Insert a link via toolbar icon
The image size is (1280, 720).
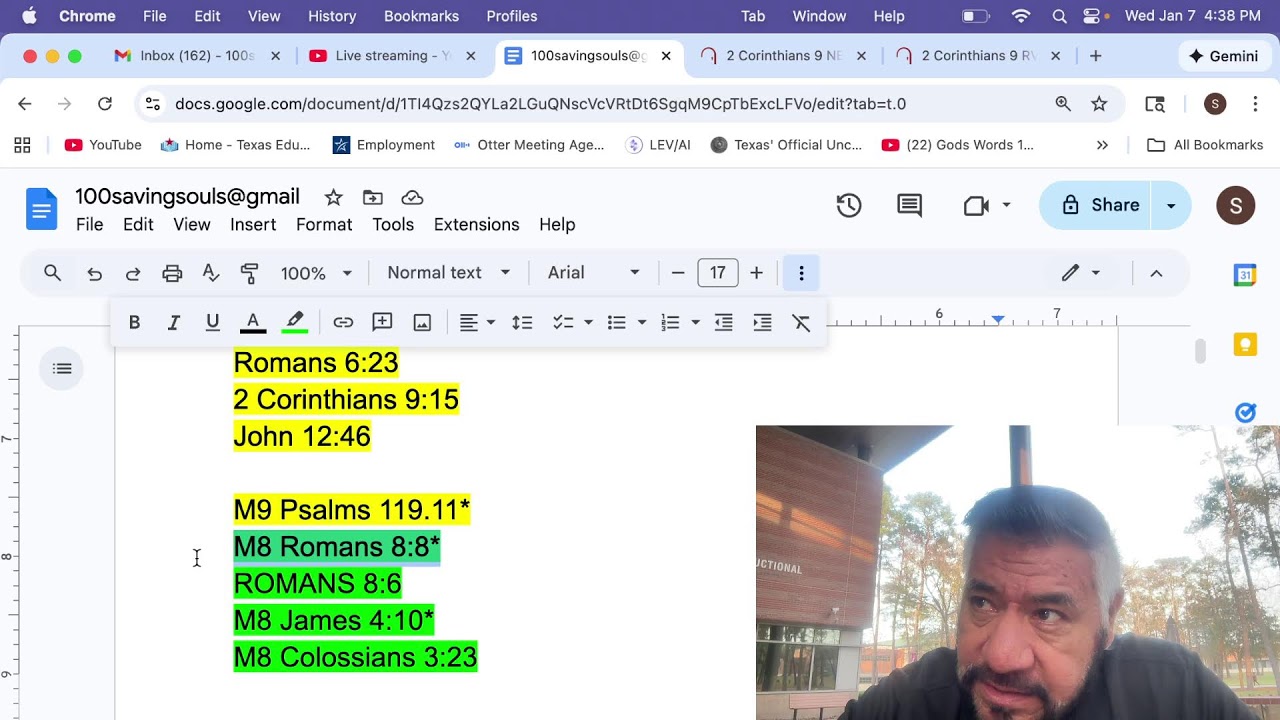(x=343, y=322)
